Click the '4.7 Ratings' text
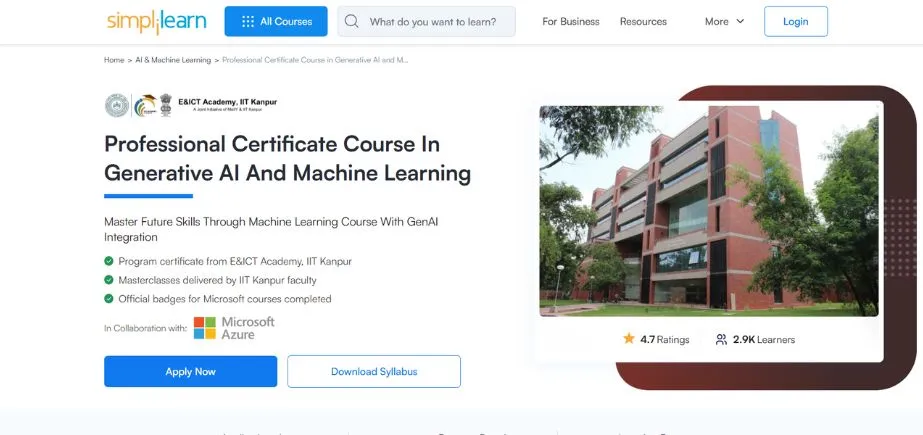The height and width of the screenshot is (435, 923). click(x=665, y=340)
